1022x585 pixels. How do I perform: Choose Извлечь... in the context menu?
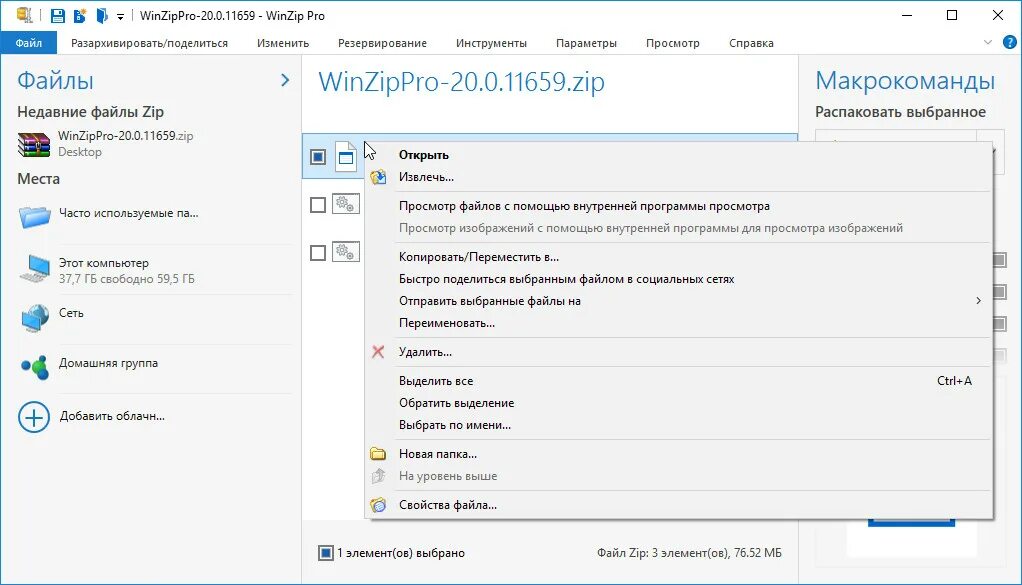click(x=678, y=177)
